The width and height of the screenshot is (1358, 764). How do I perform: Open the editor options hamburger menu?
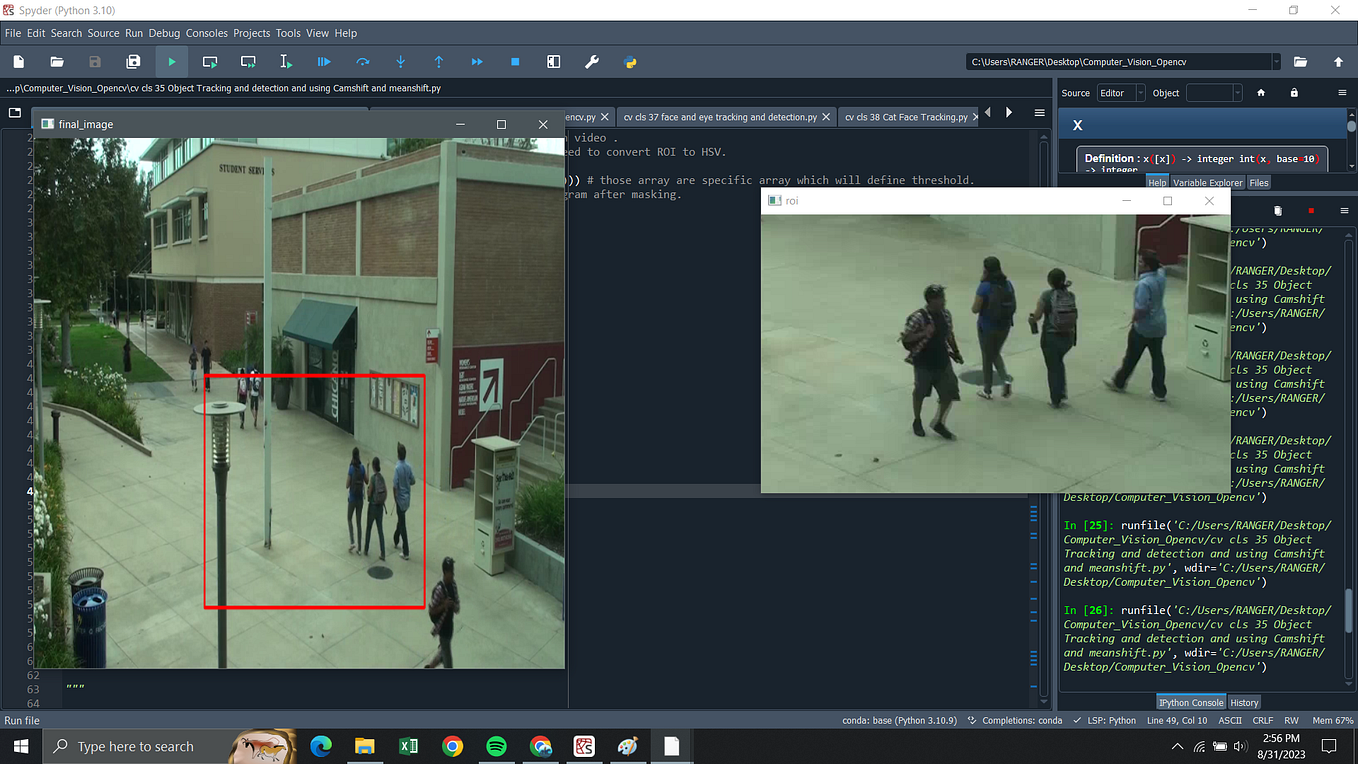click(x=1040, y=113)
